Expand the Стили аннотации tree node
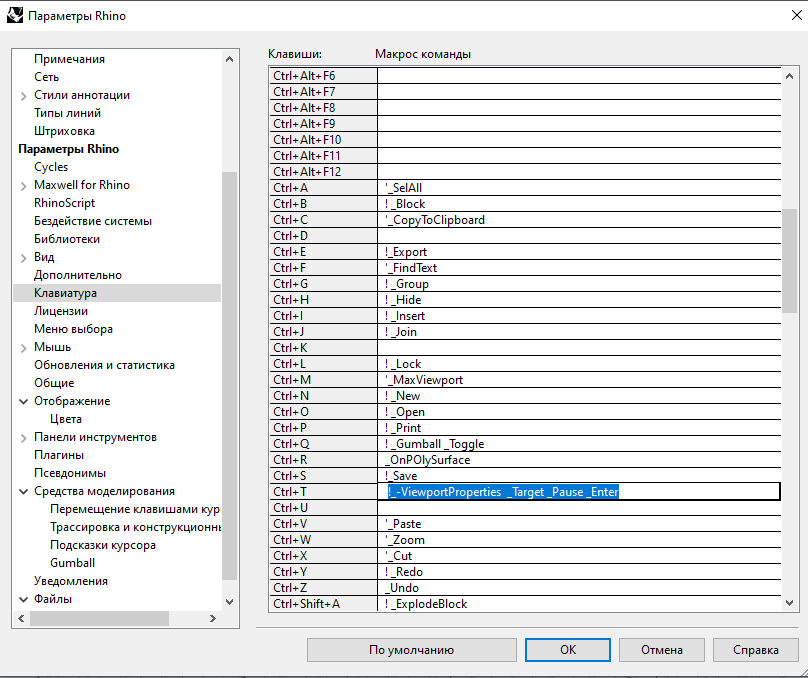 coord(24,95)
